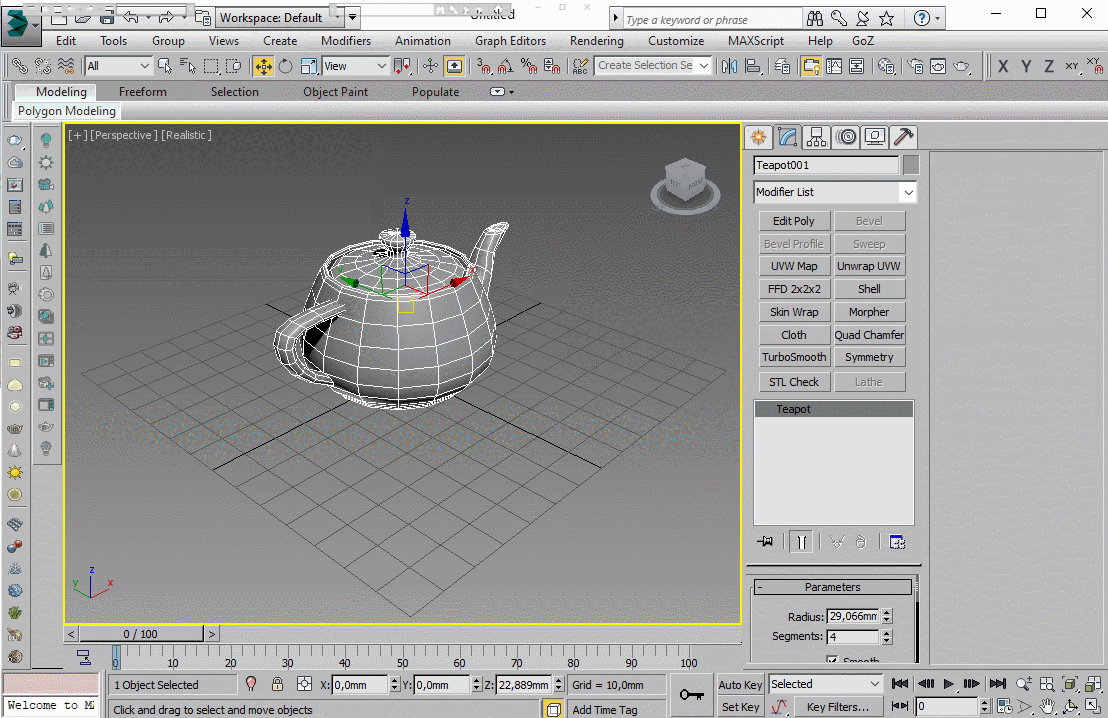Open the Create command panel tab
Image resolution: width=1108 pixels, height=718 pixels.
(x=758, y=137)
